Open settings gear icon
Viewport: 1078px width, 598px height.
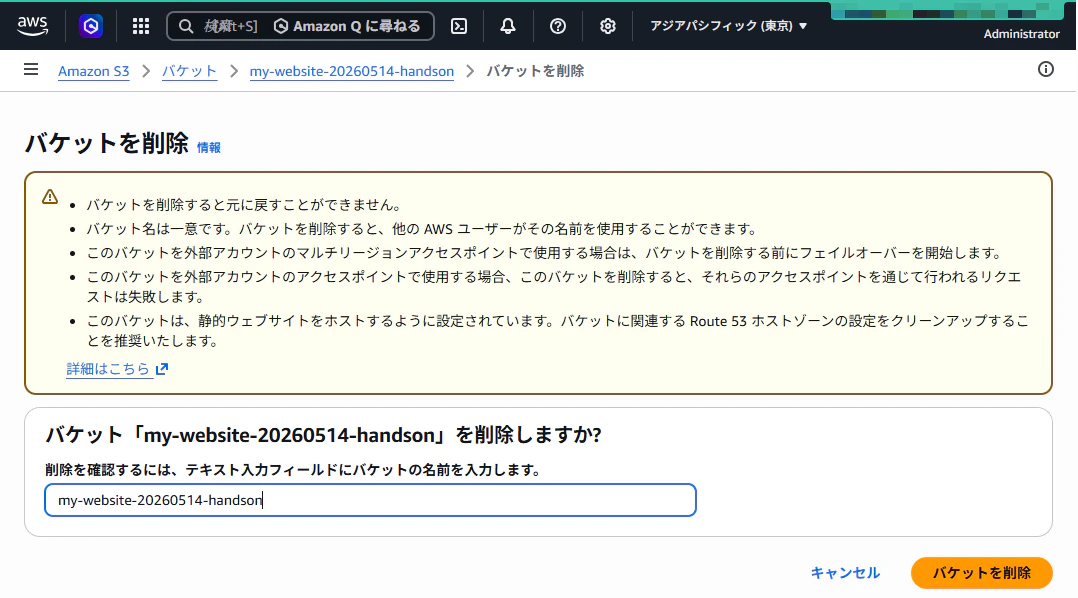click(607, 26)
